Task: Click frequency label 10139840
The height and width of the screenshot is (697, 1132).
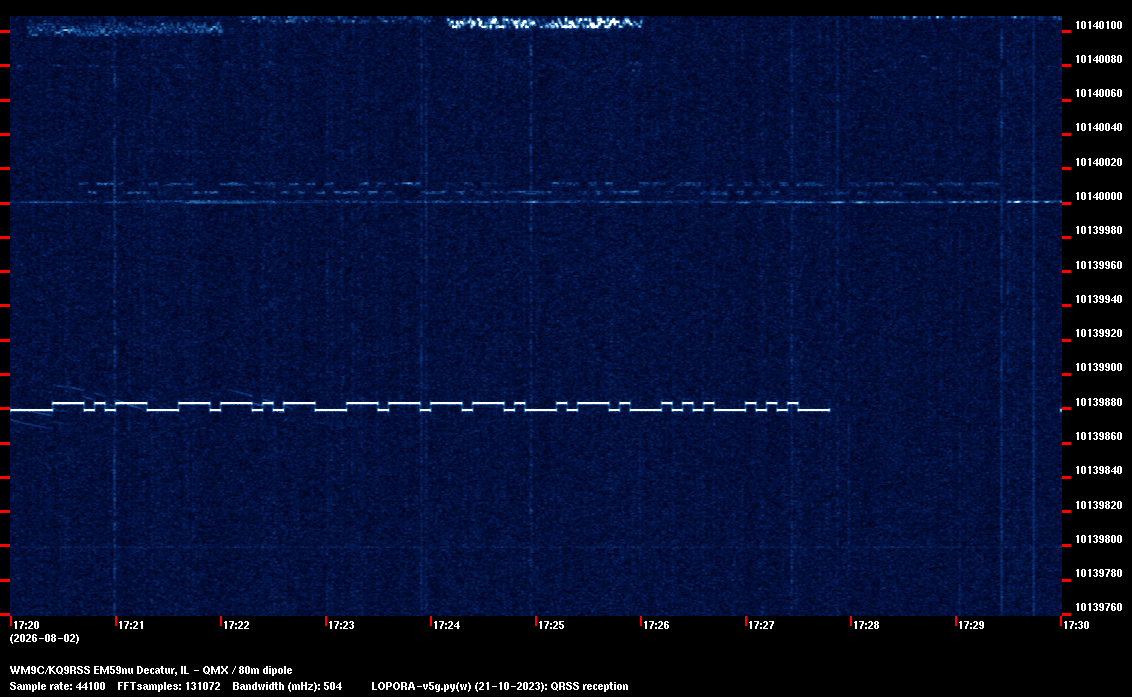Action: [1099, 469]
